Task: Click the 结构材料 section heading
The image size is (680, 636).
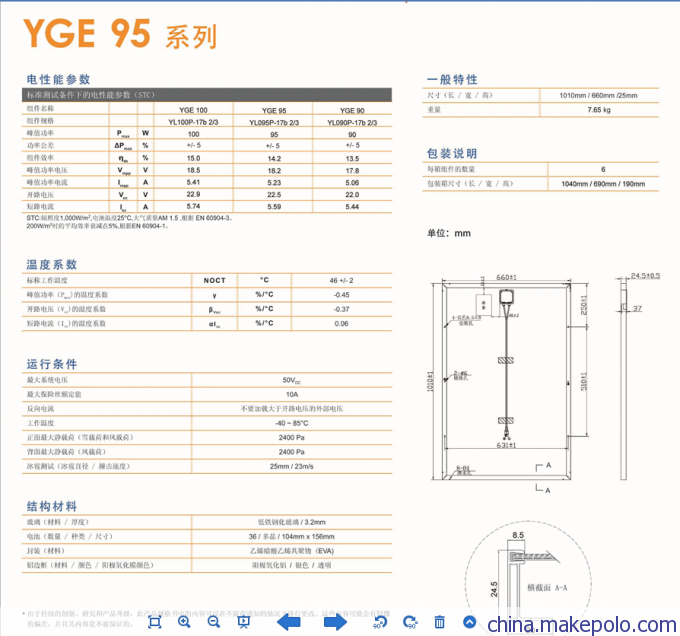Action: 51,506
